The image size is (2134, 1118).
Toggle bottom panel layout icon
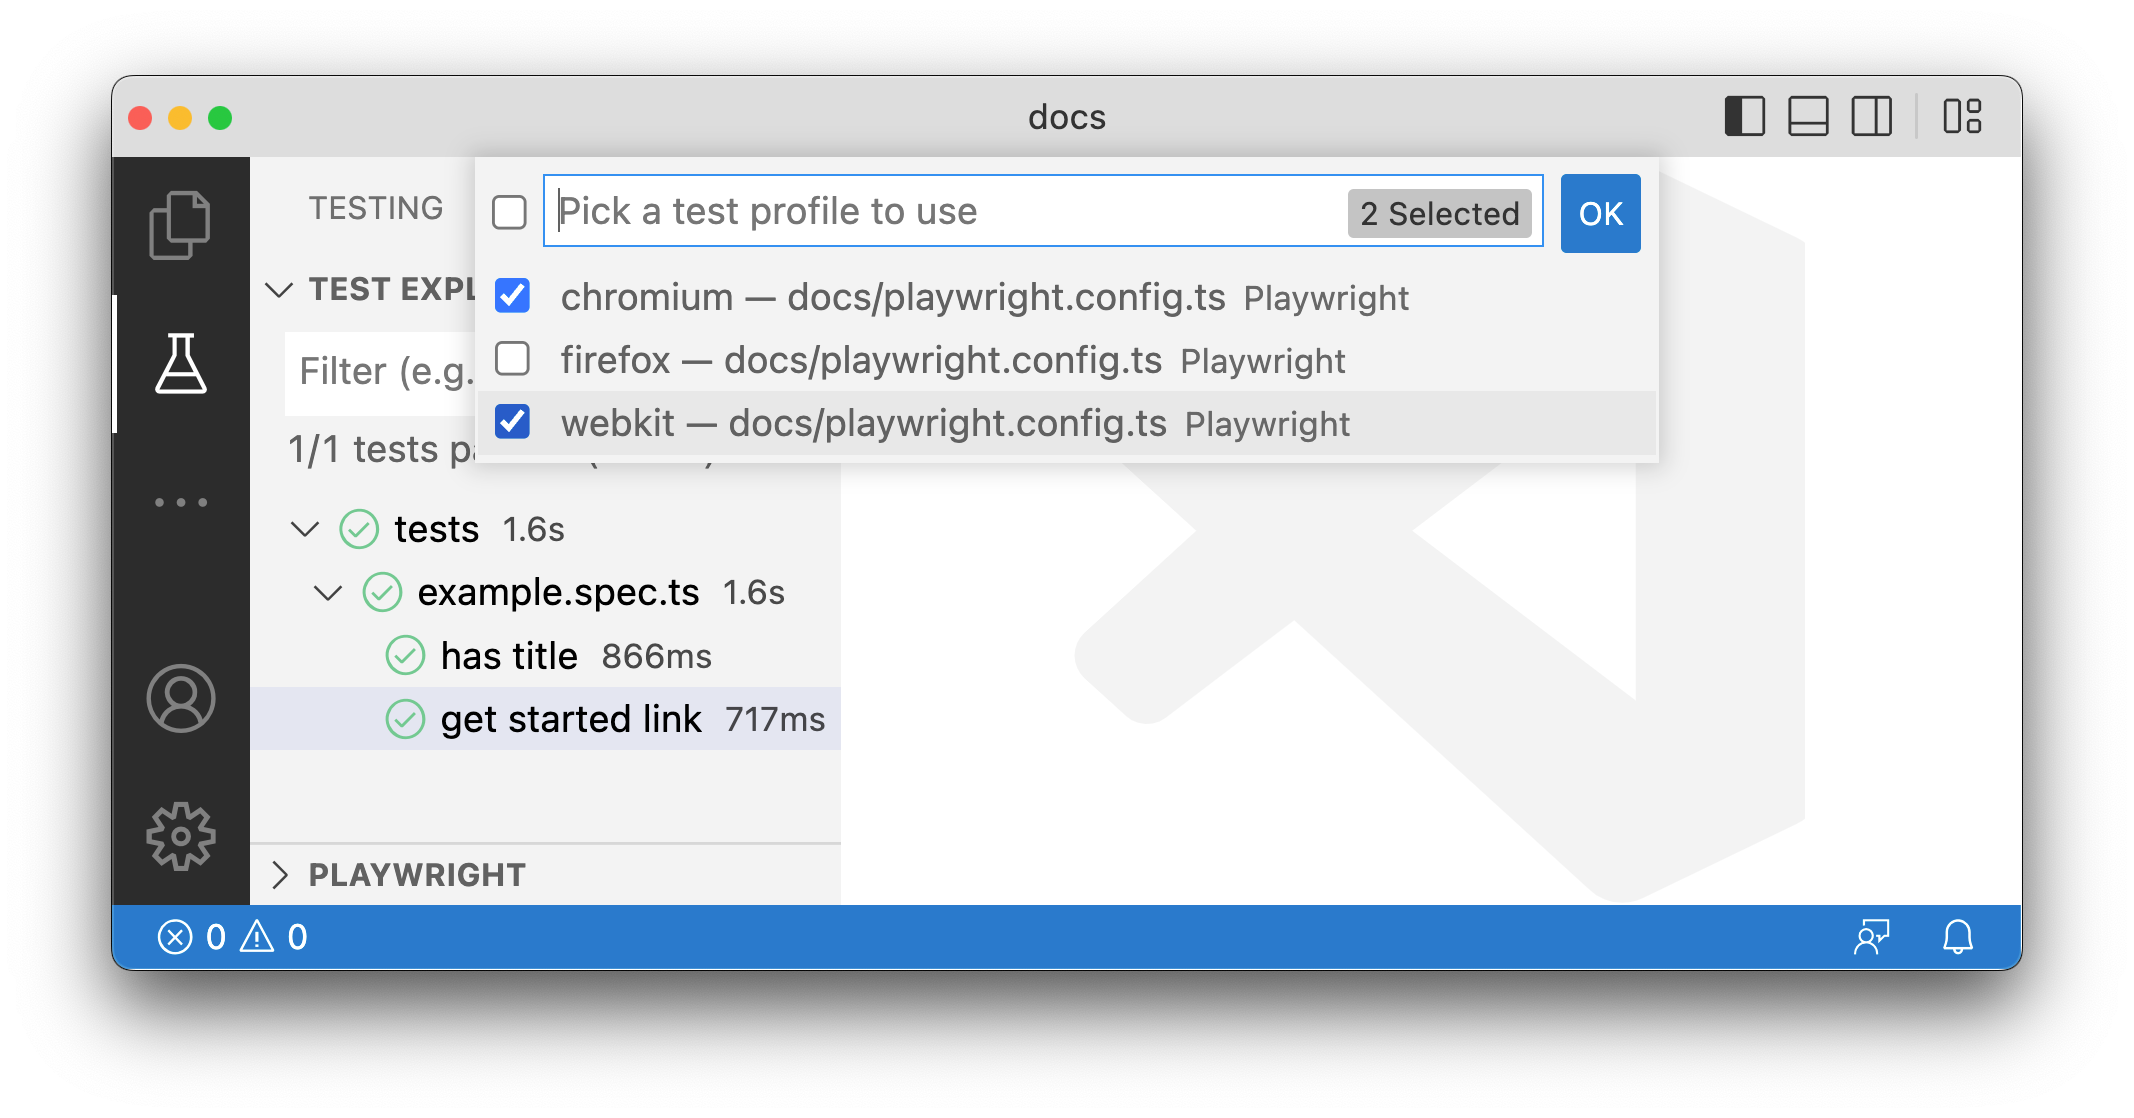pos(1808,116)
